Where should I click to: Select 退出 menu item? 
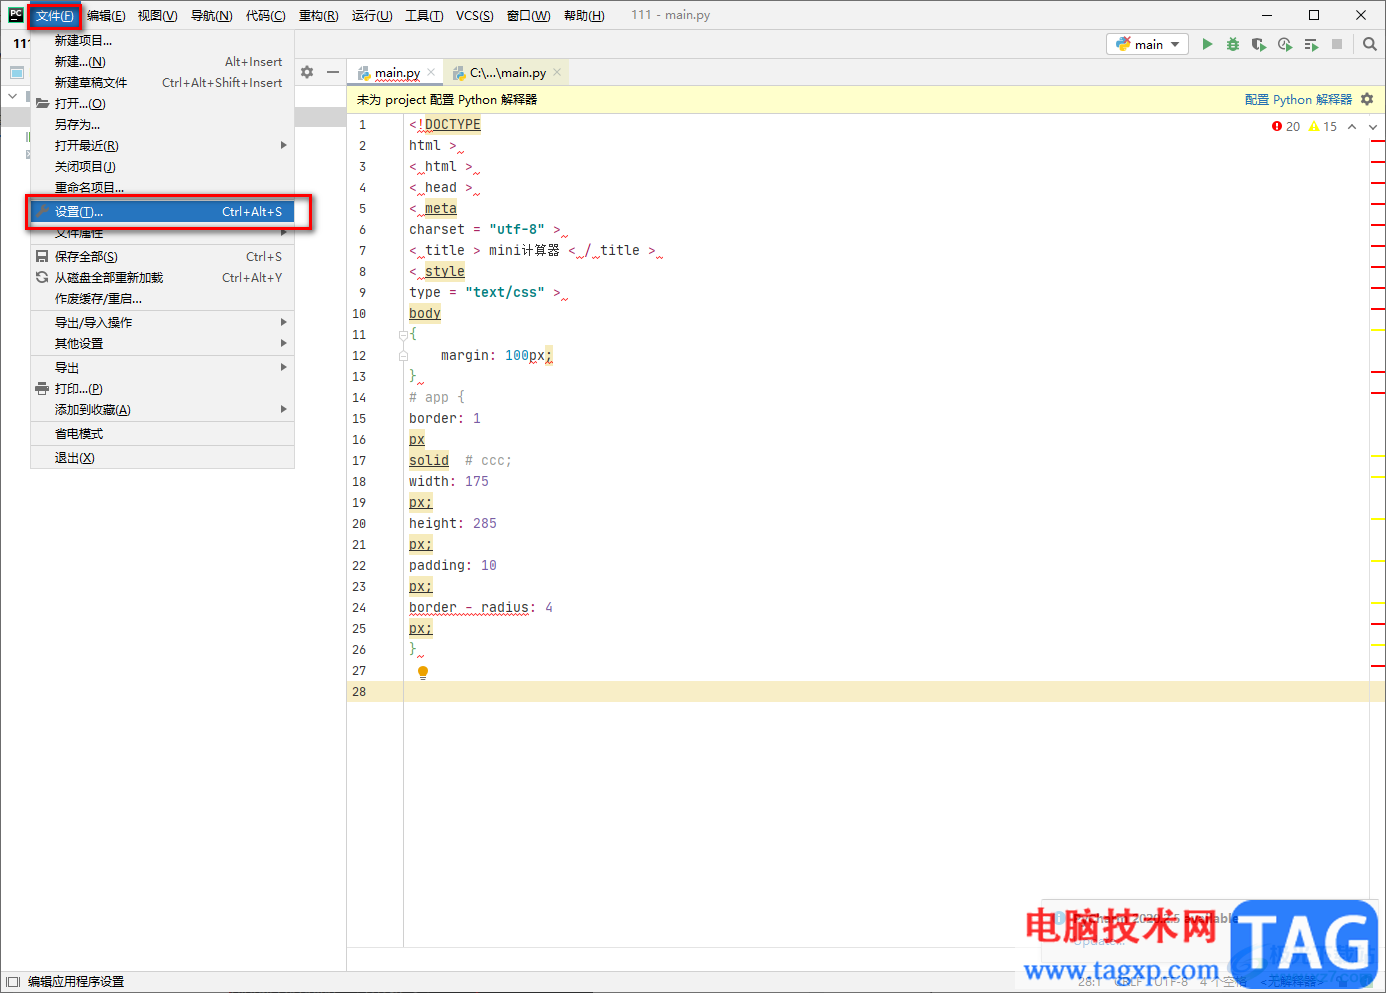[163, 458]
